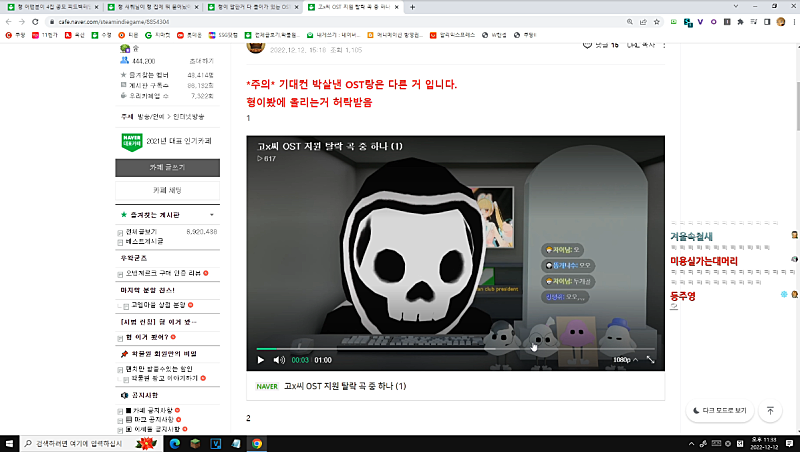The image size is (800, 452).
Task: Mute the video with the speaker icon
Action: tap(279, 360)
